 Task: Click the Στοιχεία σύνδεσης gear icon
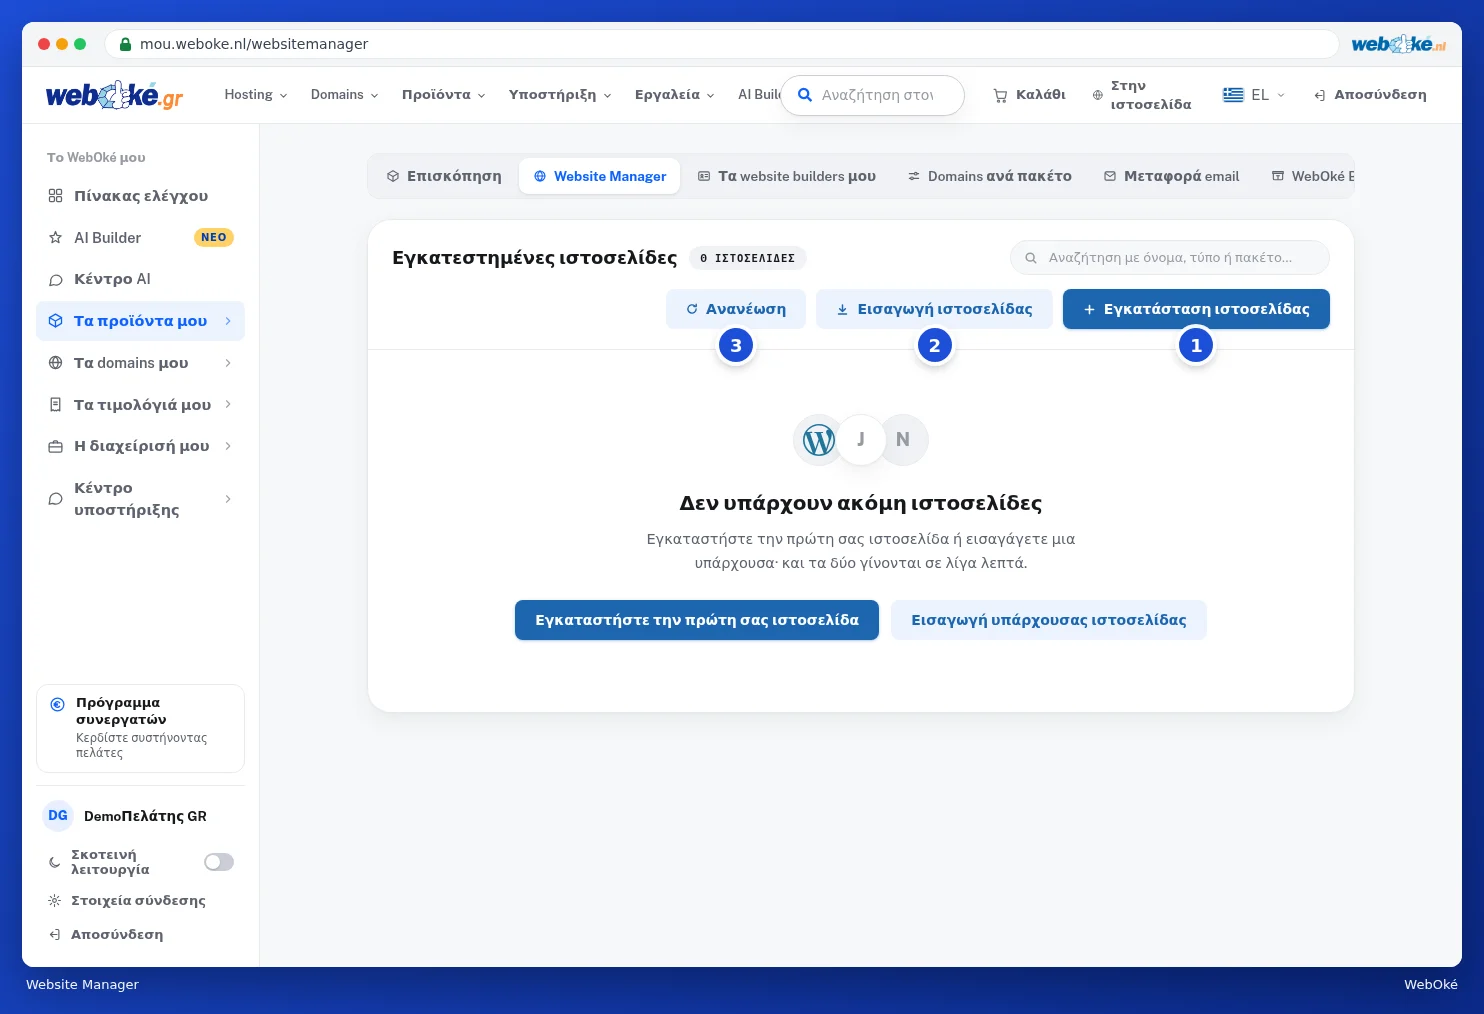(x=55, y=901)
